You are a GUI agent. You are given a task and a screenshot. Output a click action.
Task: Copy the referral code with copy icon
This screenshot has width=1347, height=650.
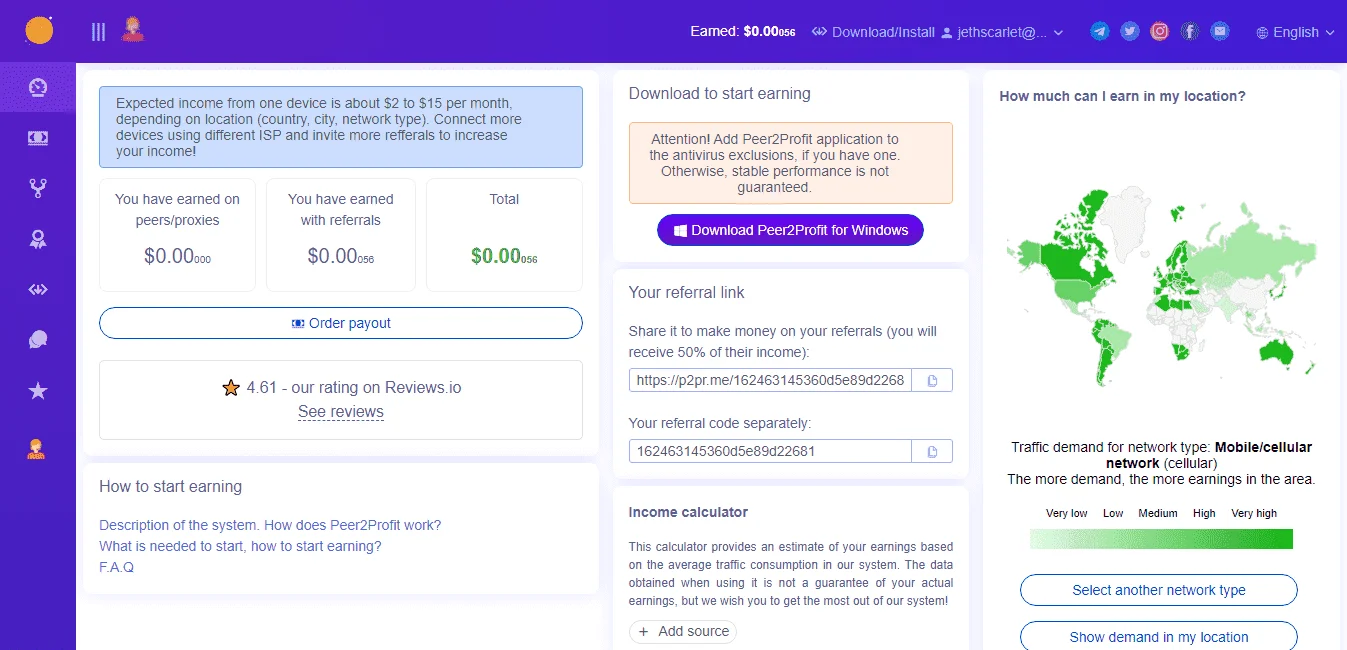pos(932,451)
